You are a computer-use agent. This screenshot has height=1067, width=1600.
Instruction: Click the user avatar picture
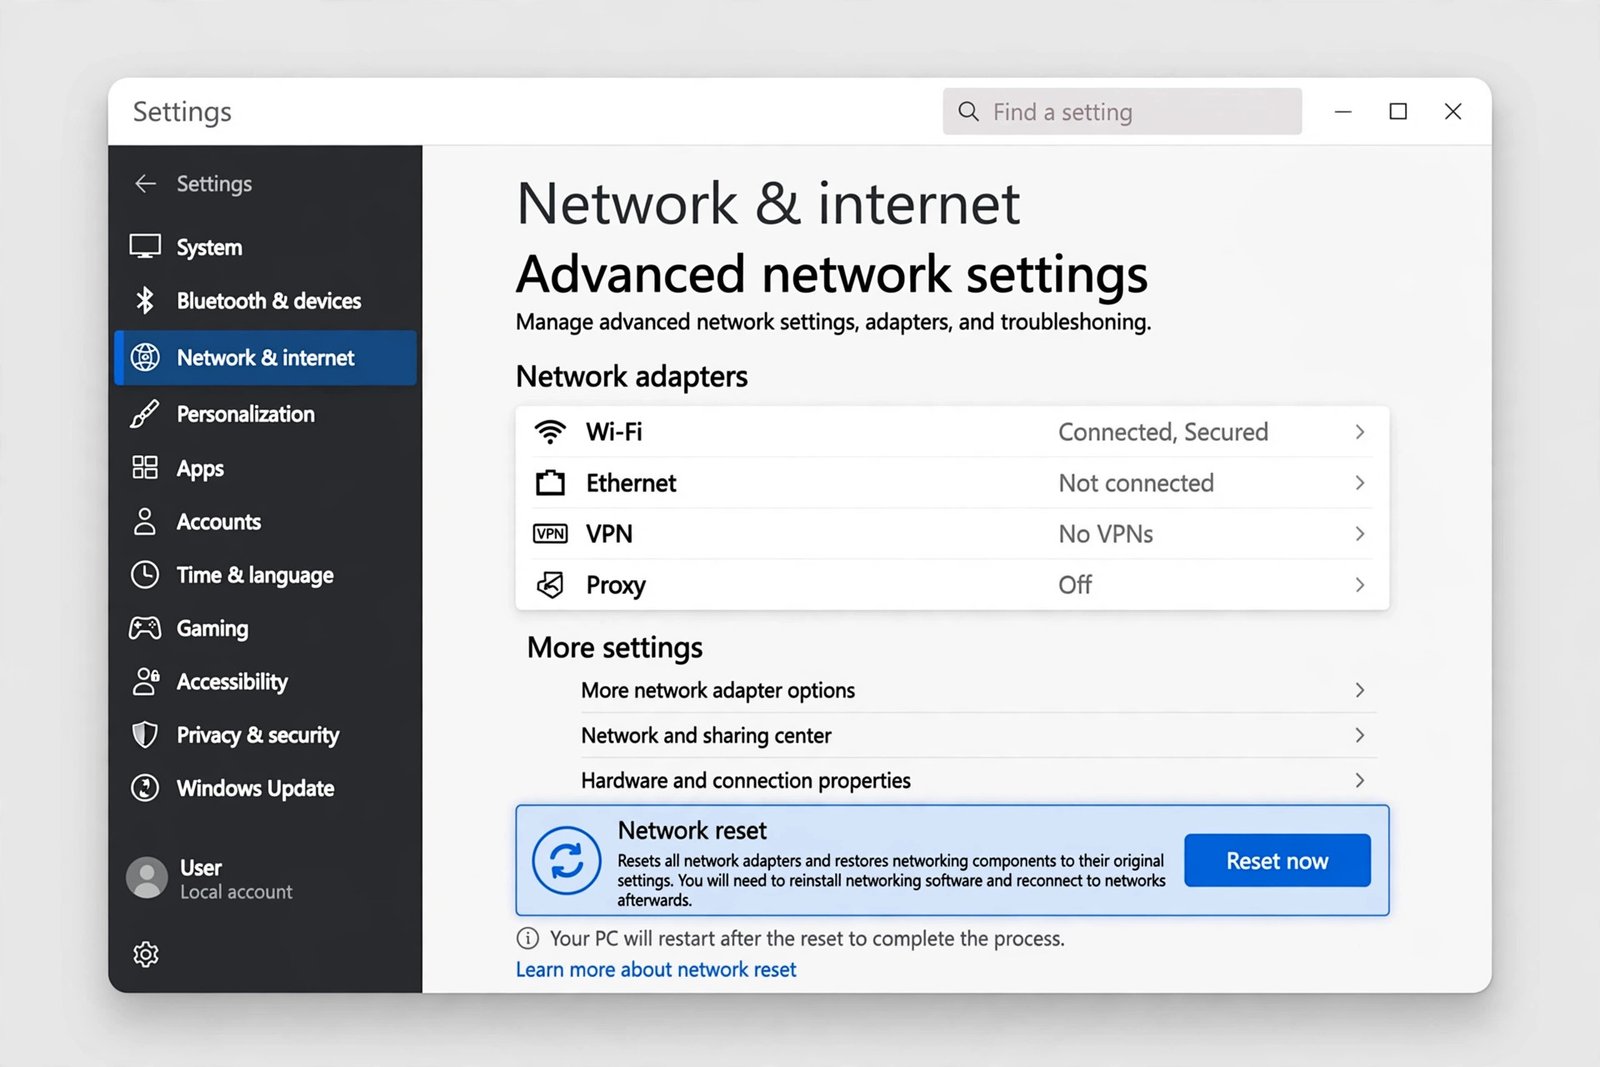pyautogui.click(x=147, y=878)
